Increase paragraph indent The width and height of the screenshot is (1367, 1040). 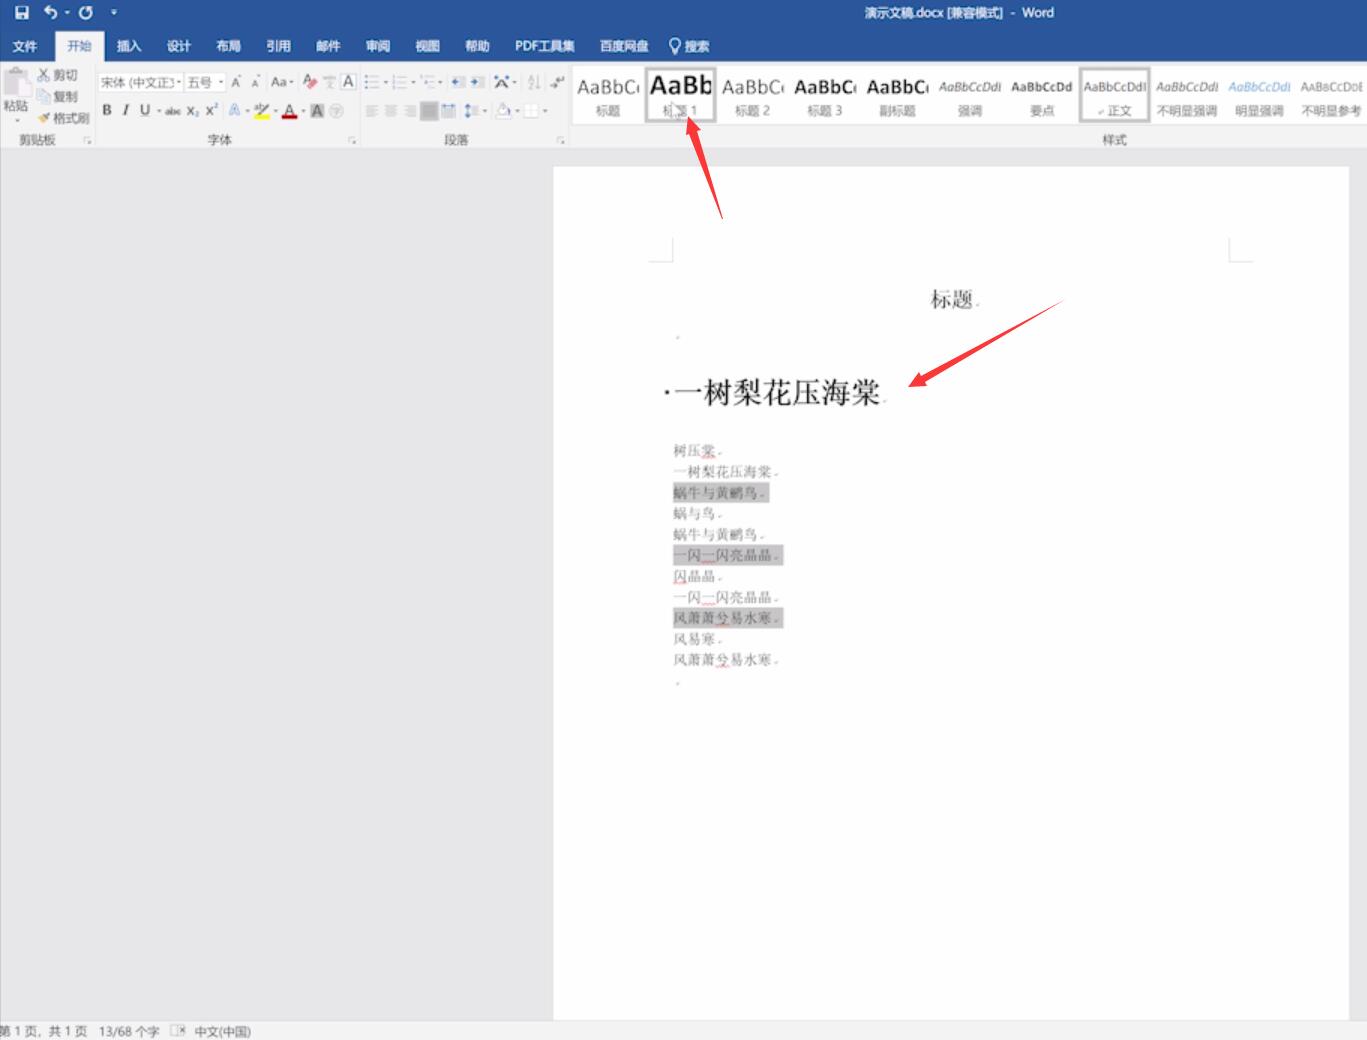pos(477,82)
